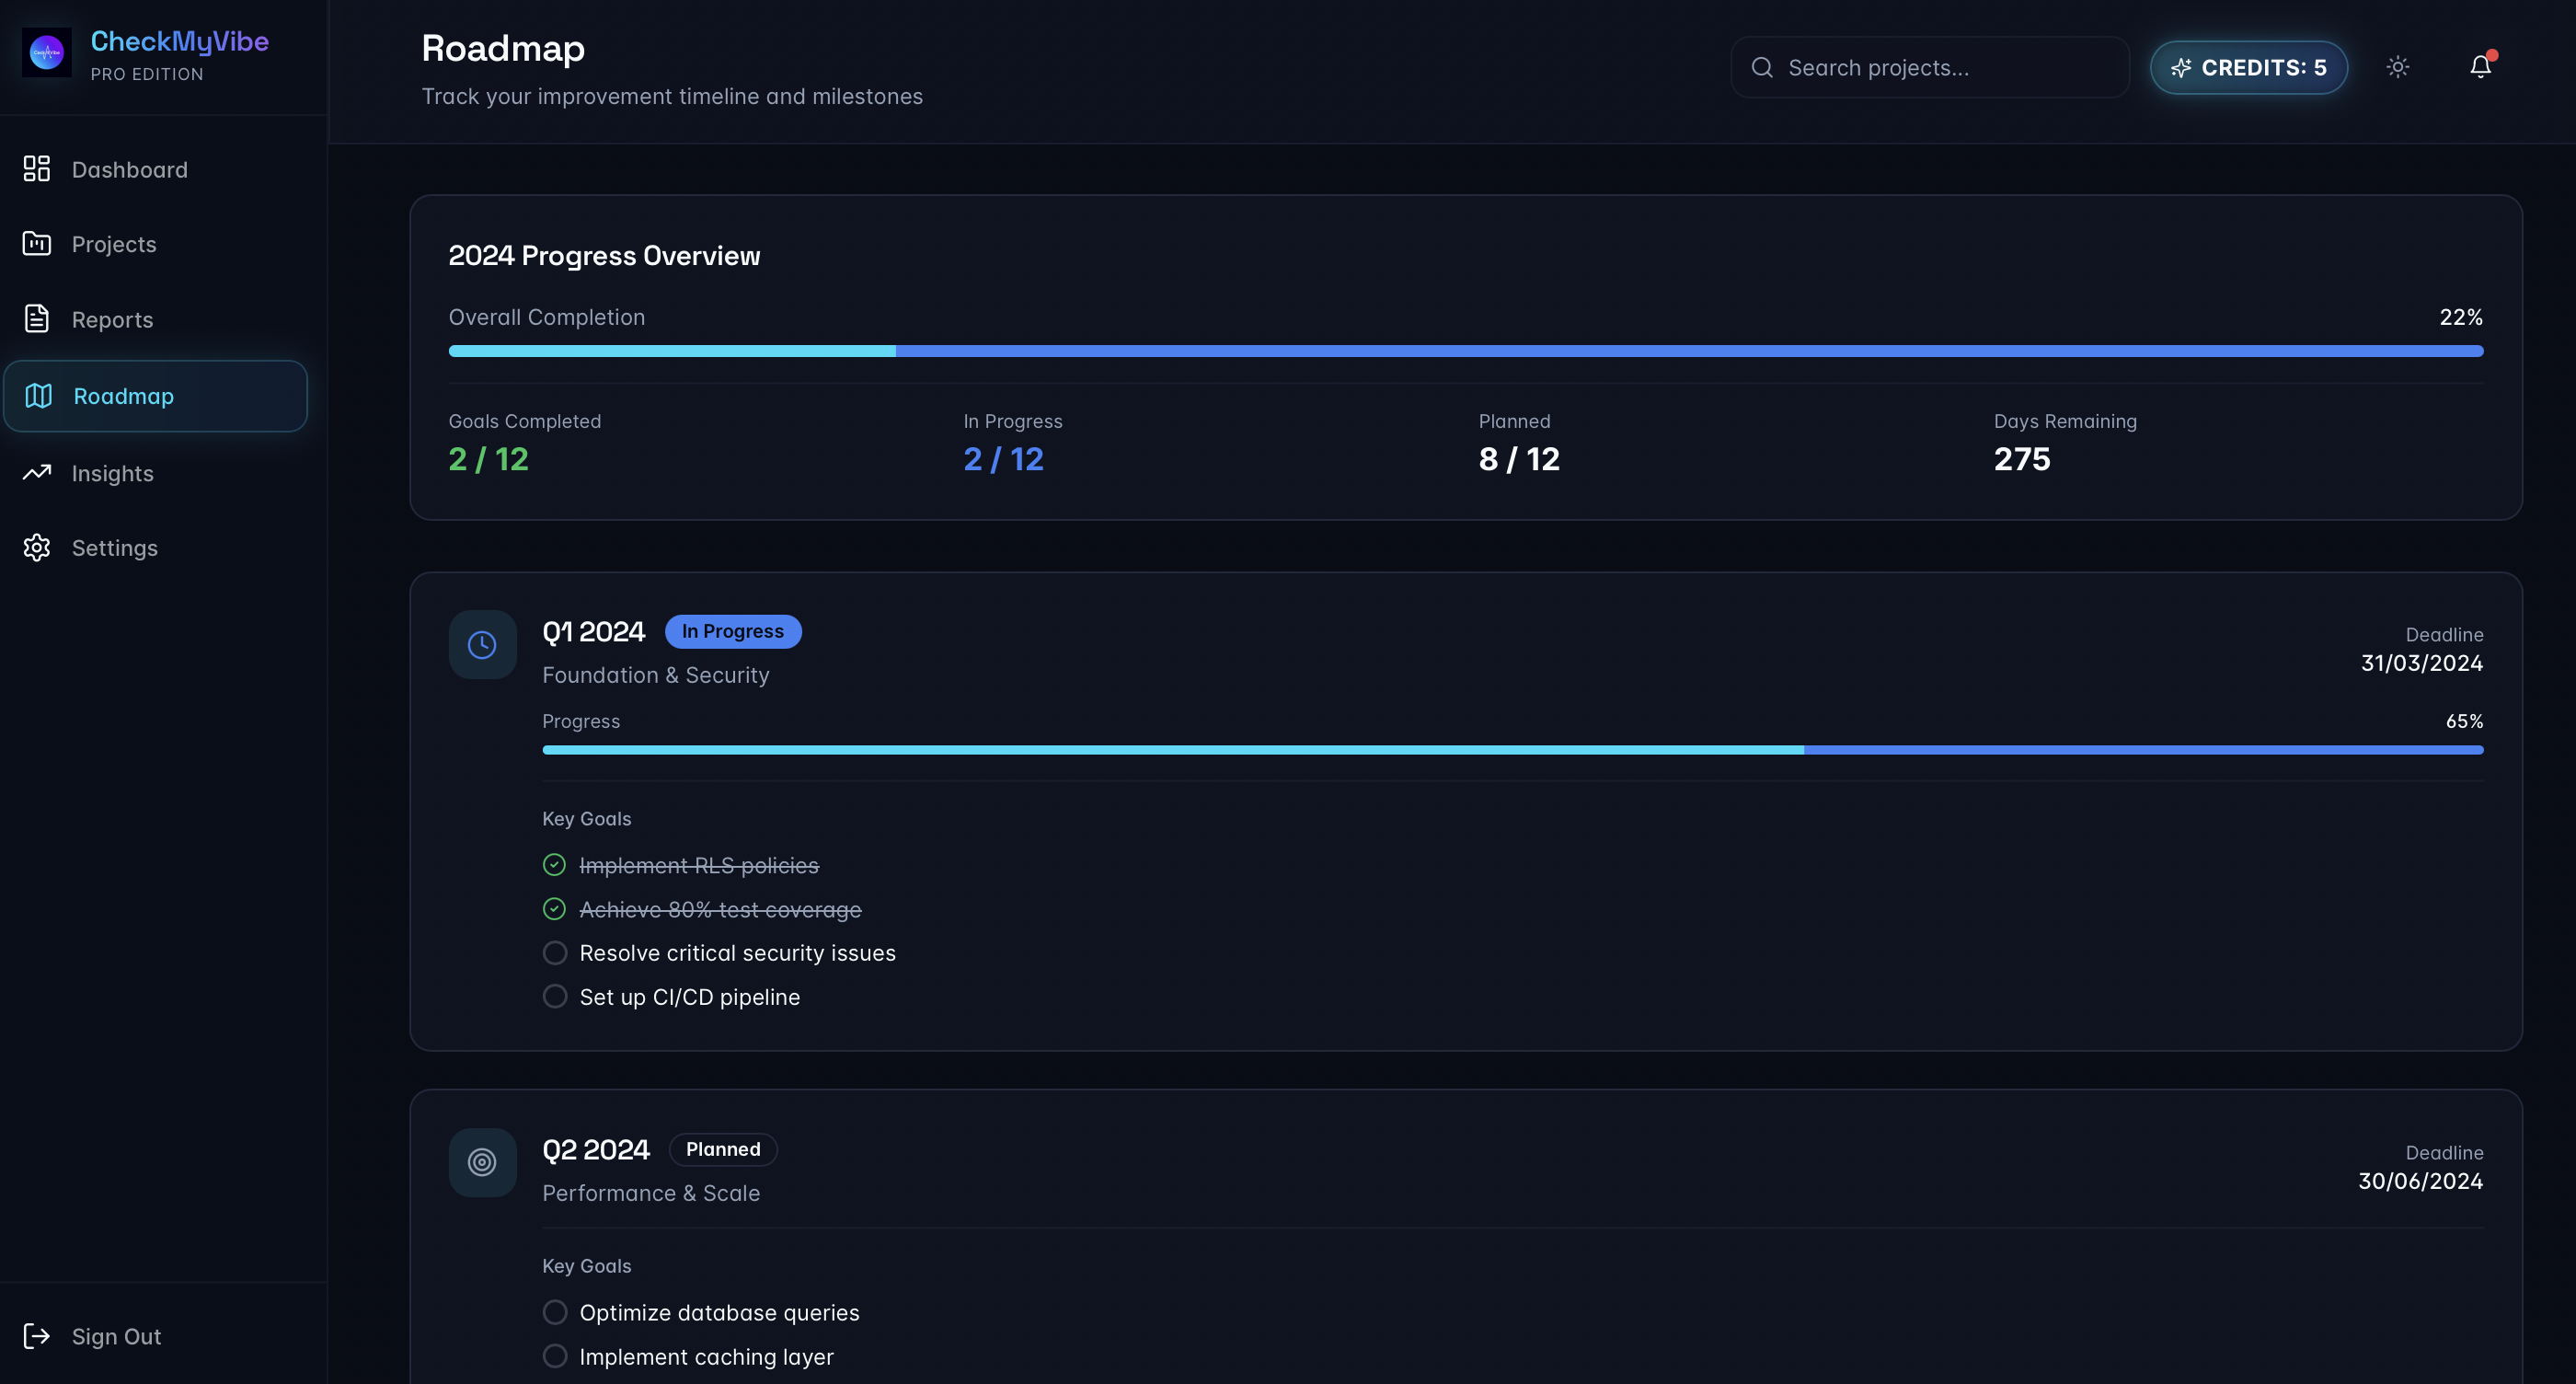The height and width of the screenshot is (1384, 2576).
Task: Click the Dashboard grid icon
Action: (37, 169)
